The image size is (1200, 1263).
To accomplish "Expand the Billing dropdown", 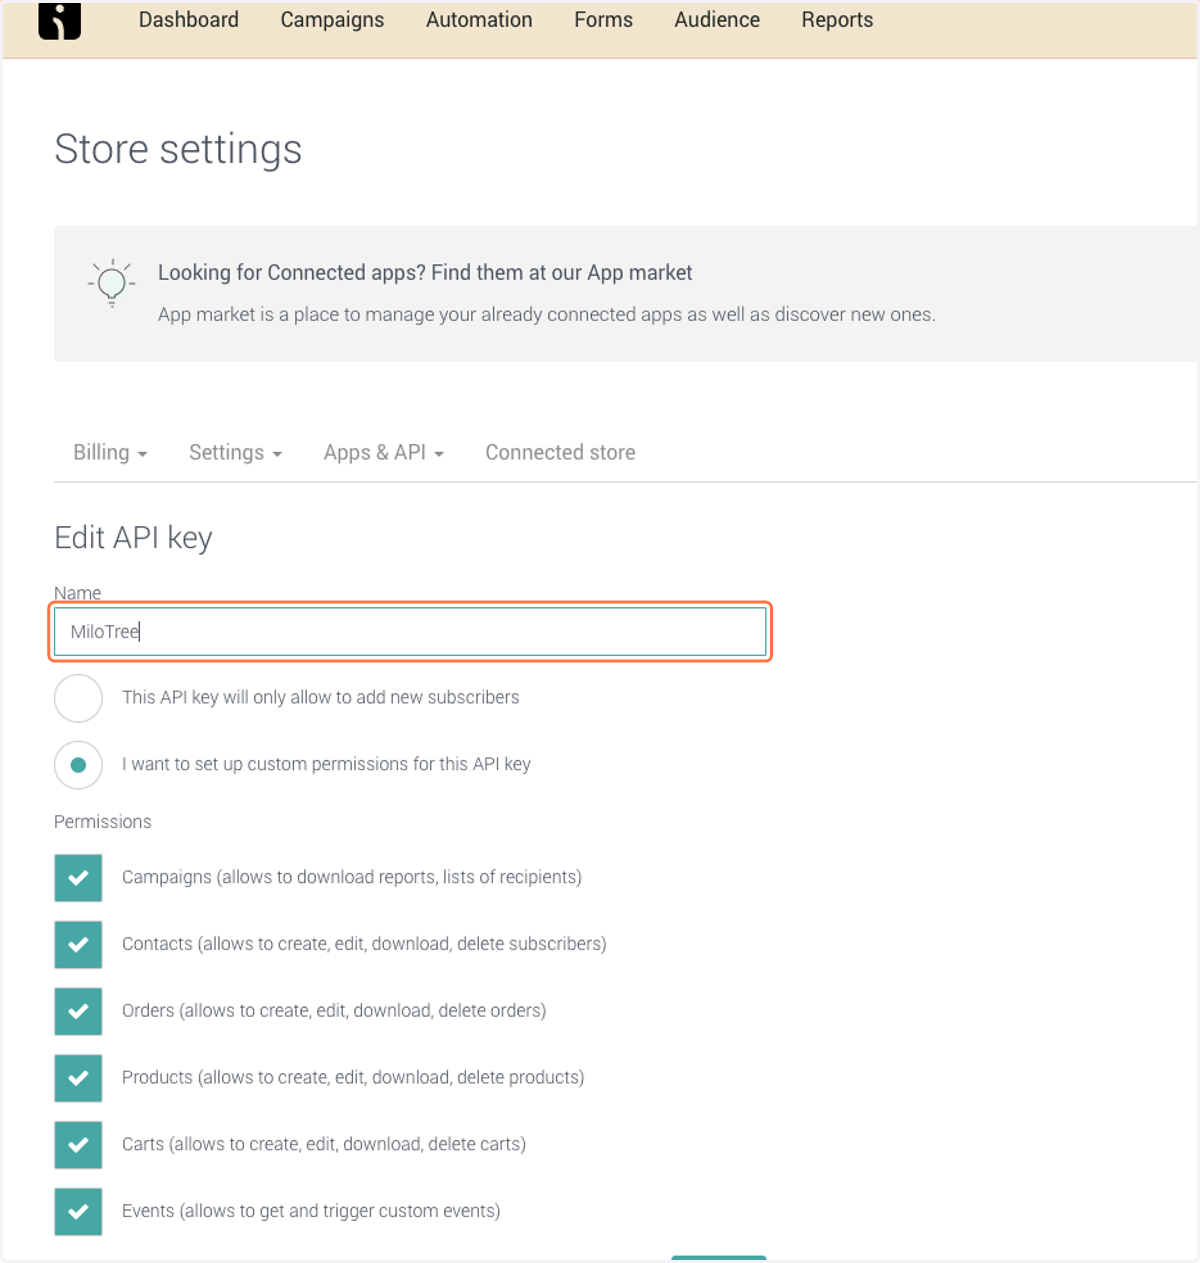I will [x=110, y=452].
